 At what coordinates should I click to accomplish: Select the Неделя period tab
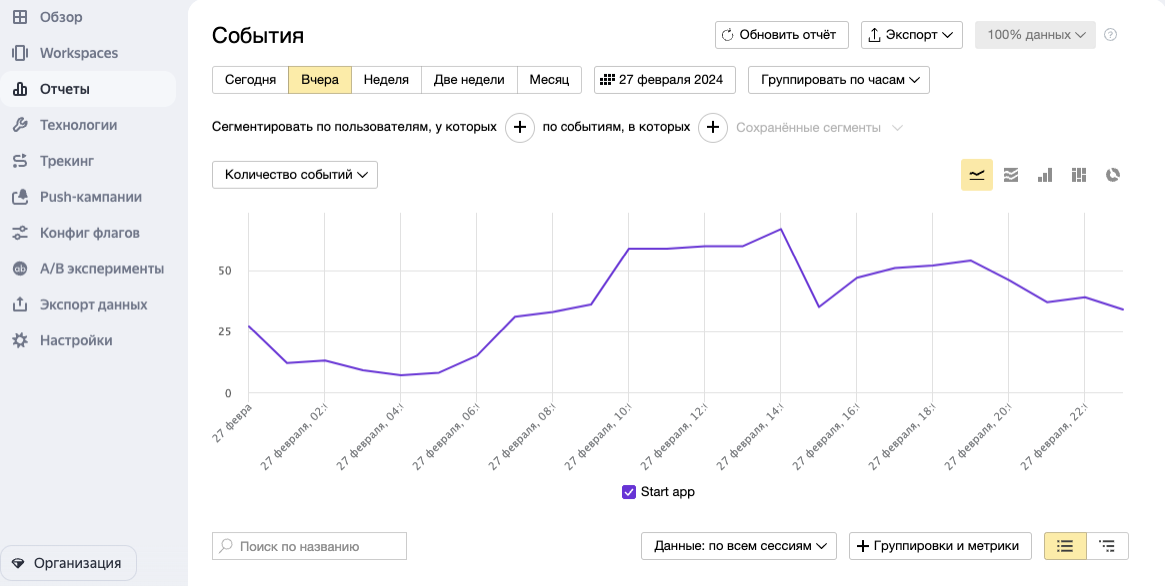click(x=386, y=80)
